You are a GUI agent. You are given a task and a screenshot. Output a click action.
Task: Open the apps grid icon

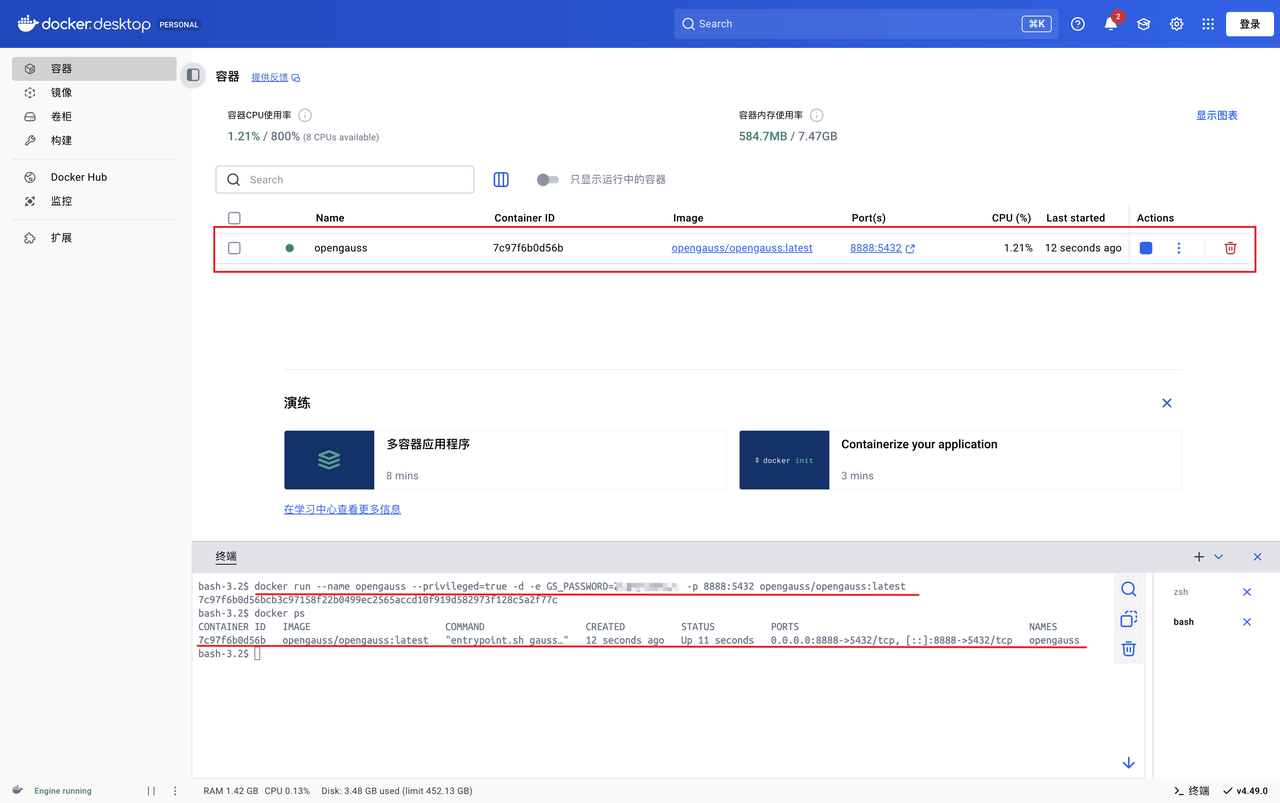coord(1208,24)
